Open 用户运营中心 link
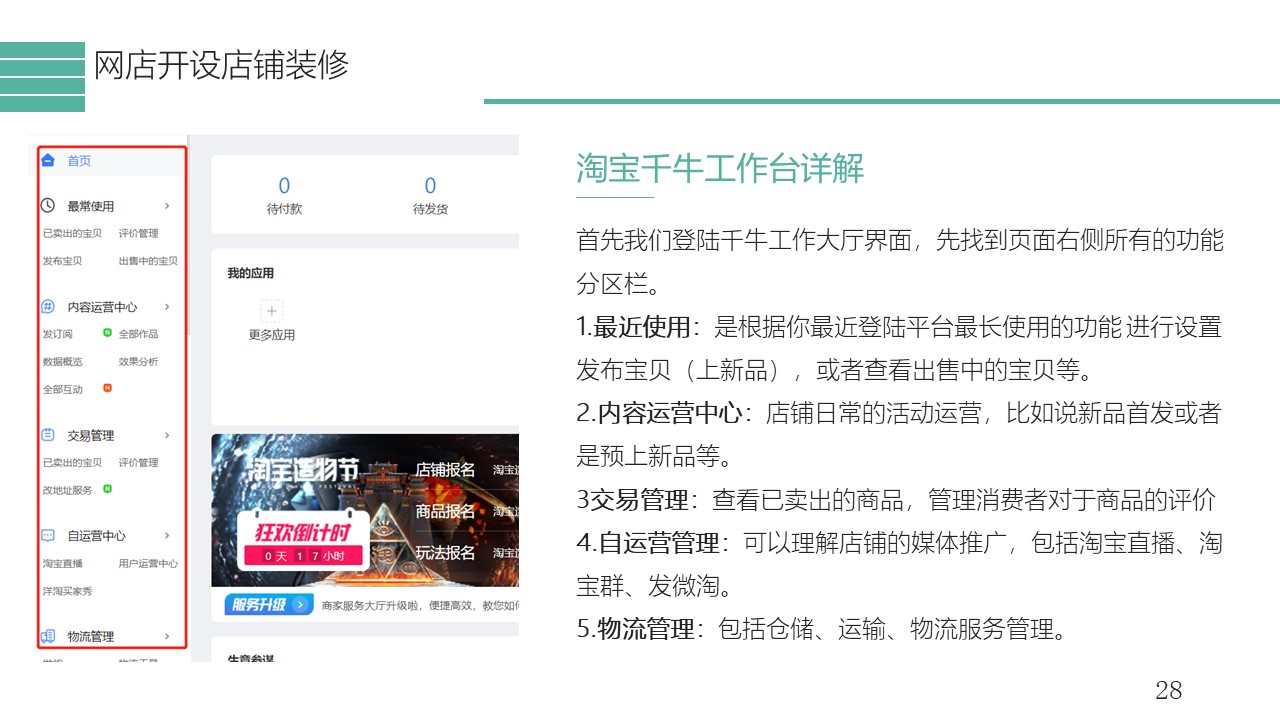This screenshot has width=1280, height=720. pos(148,563)
